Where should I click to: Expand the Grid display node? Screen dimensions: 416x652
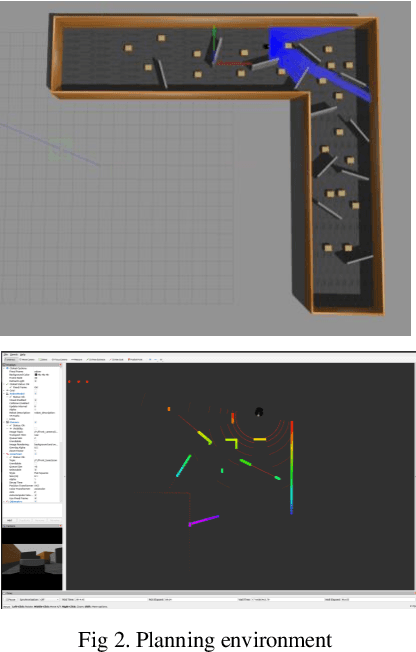pyautogui.click(x=4, y=390)
